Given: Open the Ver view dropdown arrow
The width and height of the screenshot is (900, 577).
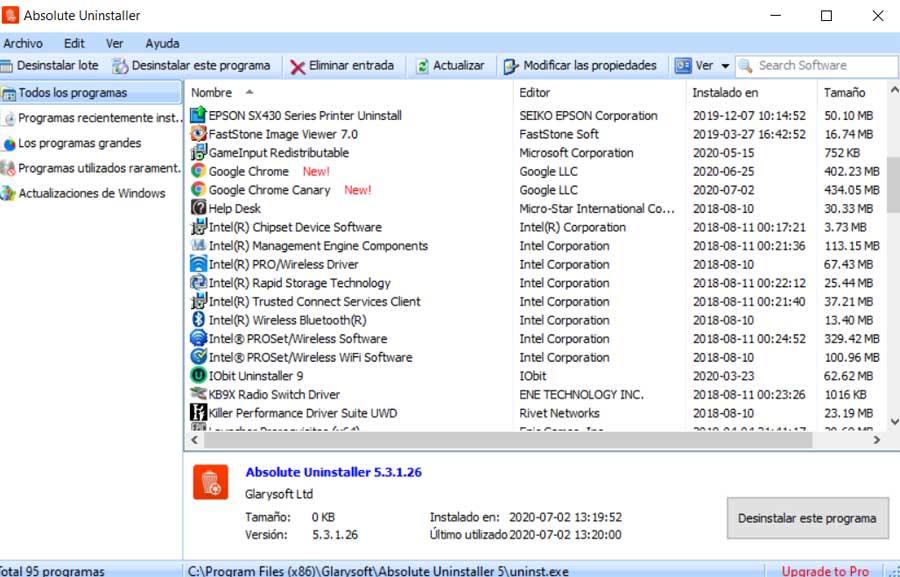Looking at the screenshot, I should click(x=725, y=66).
